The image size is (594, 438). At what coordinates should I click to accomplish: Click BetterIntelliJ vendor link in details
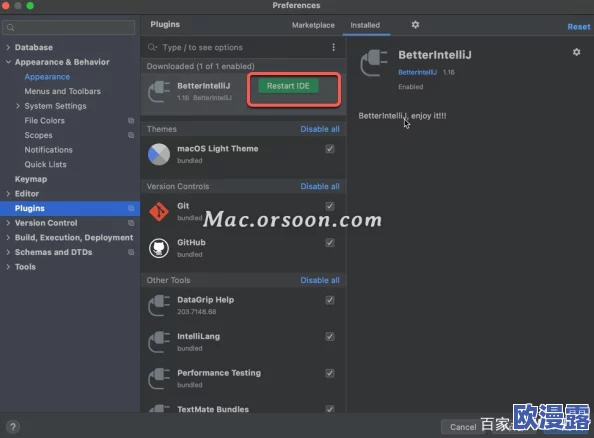(417, 72)
